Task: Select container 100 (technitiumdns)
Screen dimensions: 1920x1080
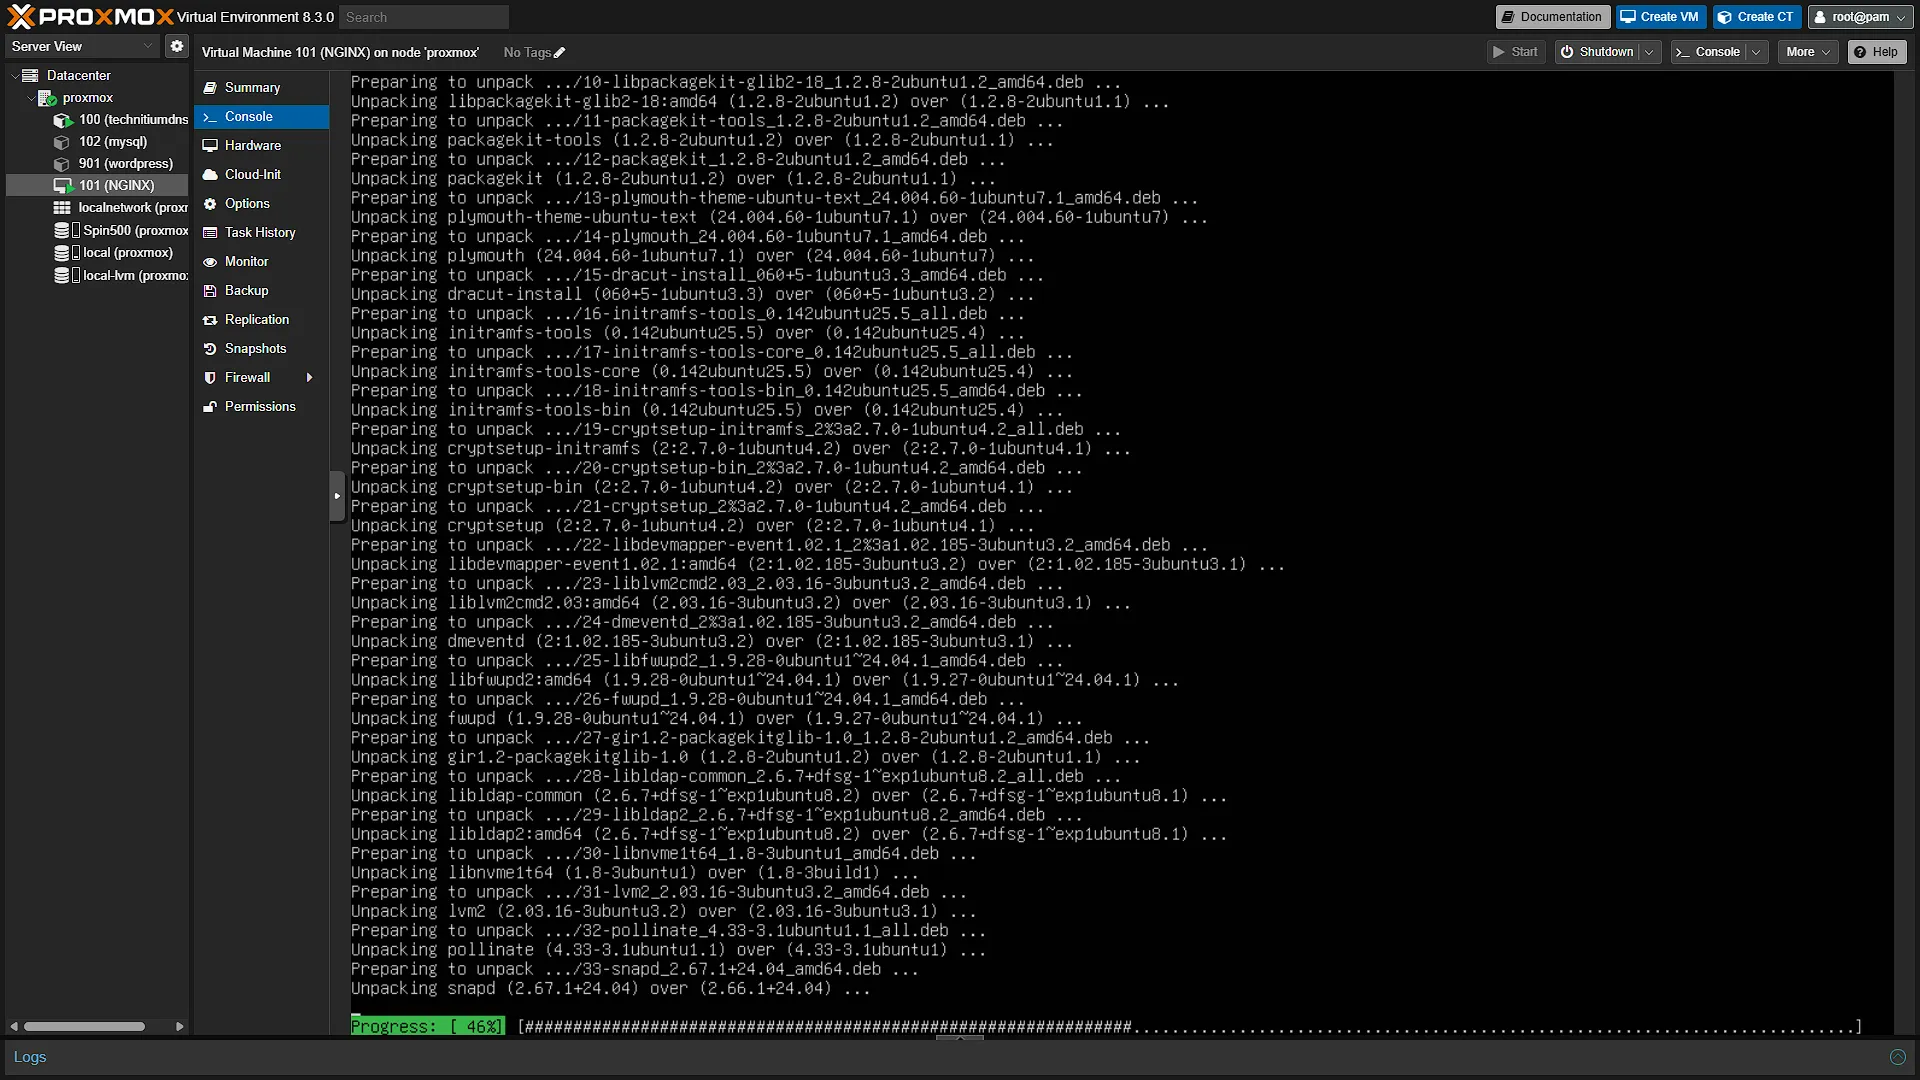Action: pyautogui.click(x=120, y=120)
